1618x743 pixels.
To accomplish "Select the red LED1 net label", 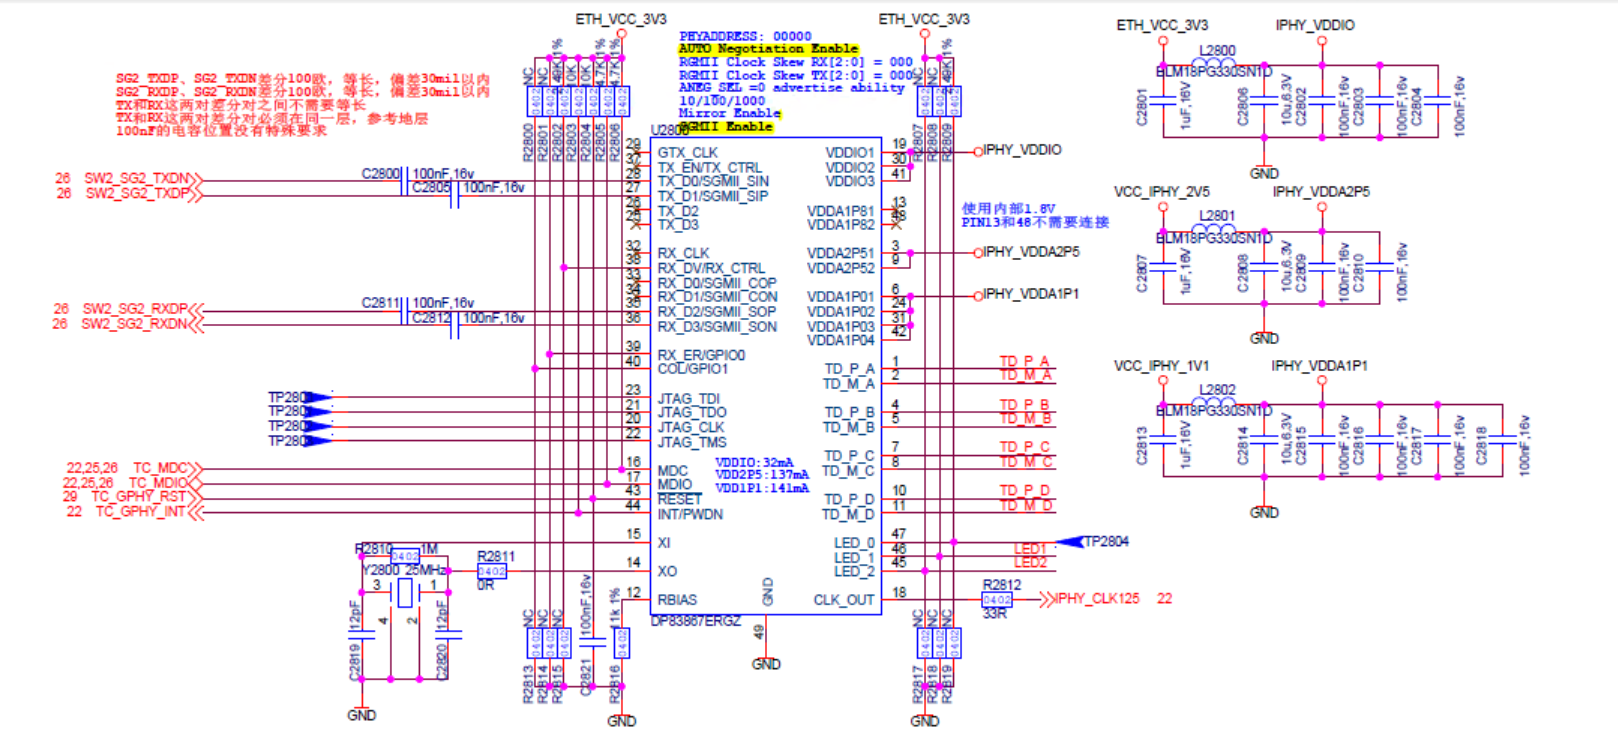I will (x=1030, y=549).
